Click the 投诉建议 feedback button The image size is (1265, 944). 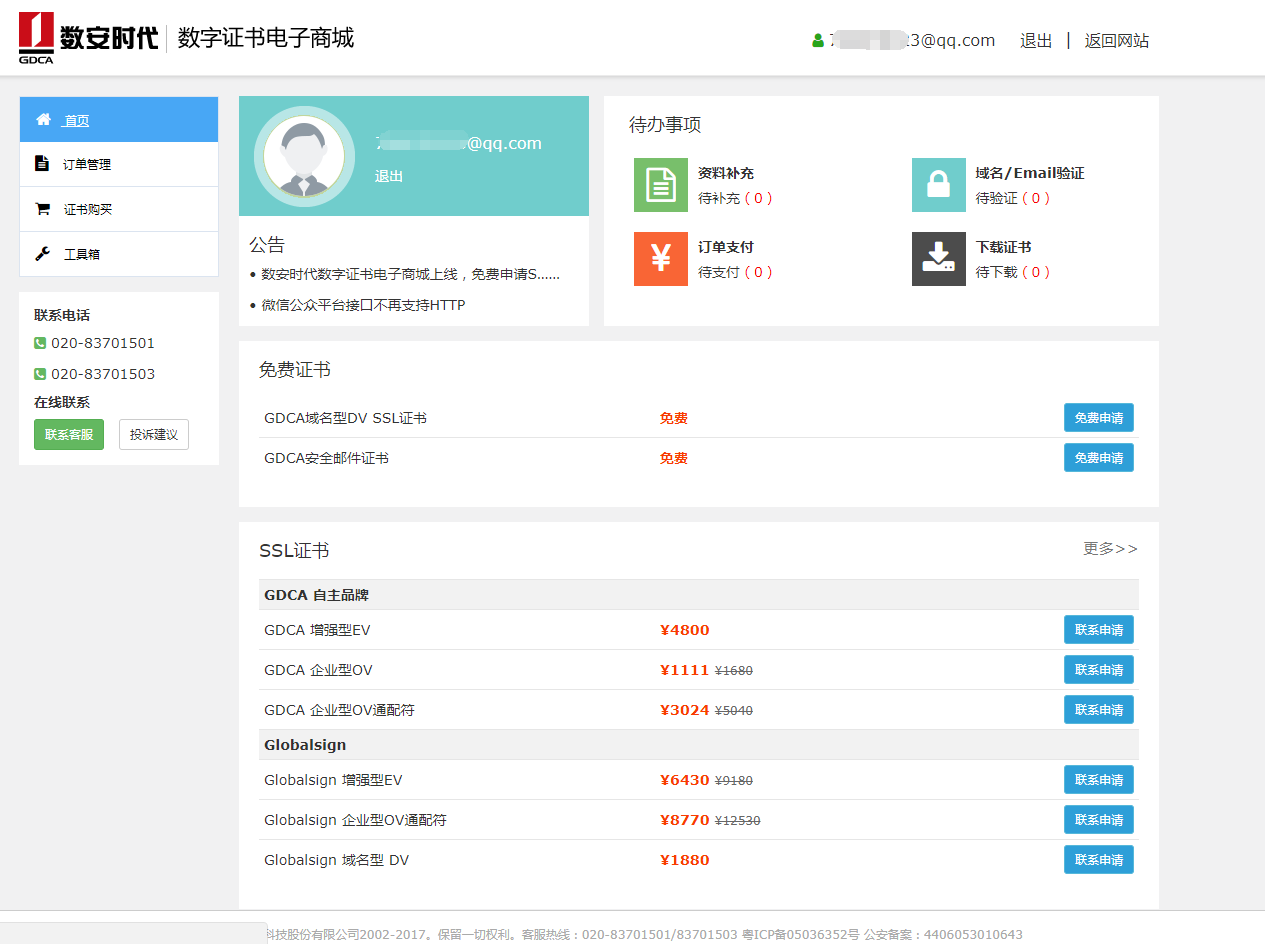153,434
